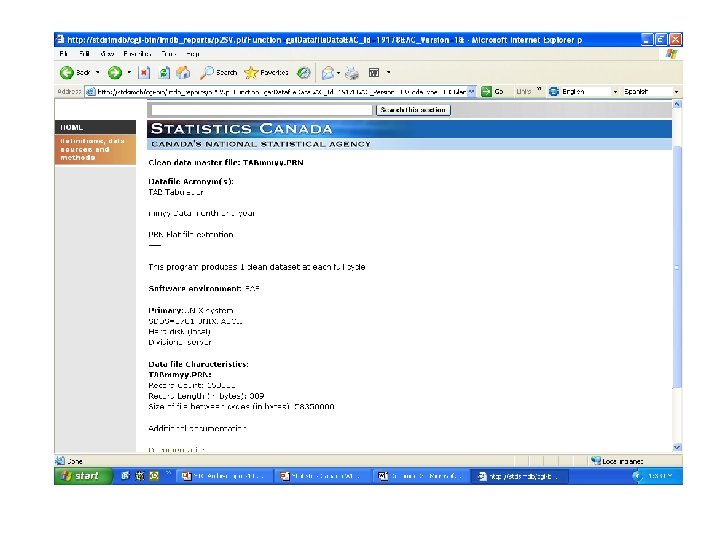Click the scrollbar down arrow
This screenshot has height=540, width=720.
point(677,447)
